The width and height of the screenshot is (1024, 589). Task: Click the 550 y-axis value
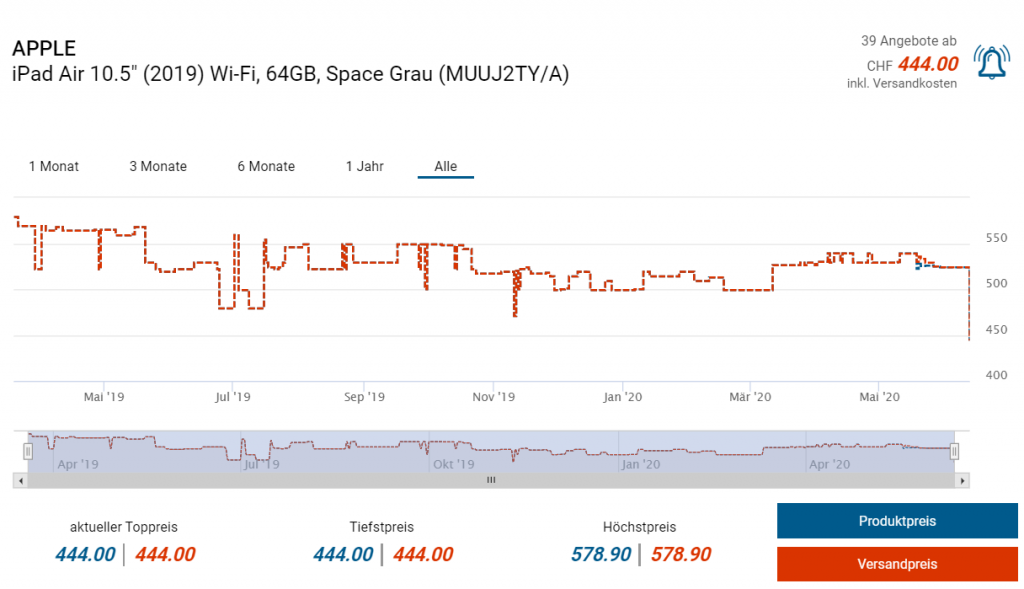click(997, 238)
